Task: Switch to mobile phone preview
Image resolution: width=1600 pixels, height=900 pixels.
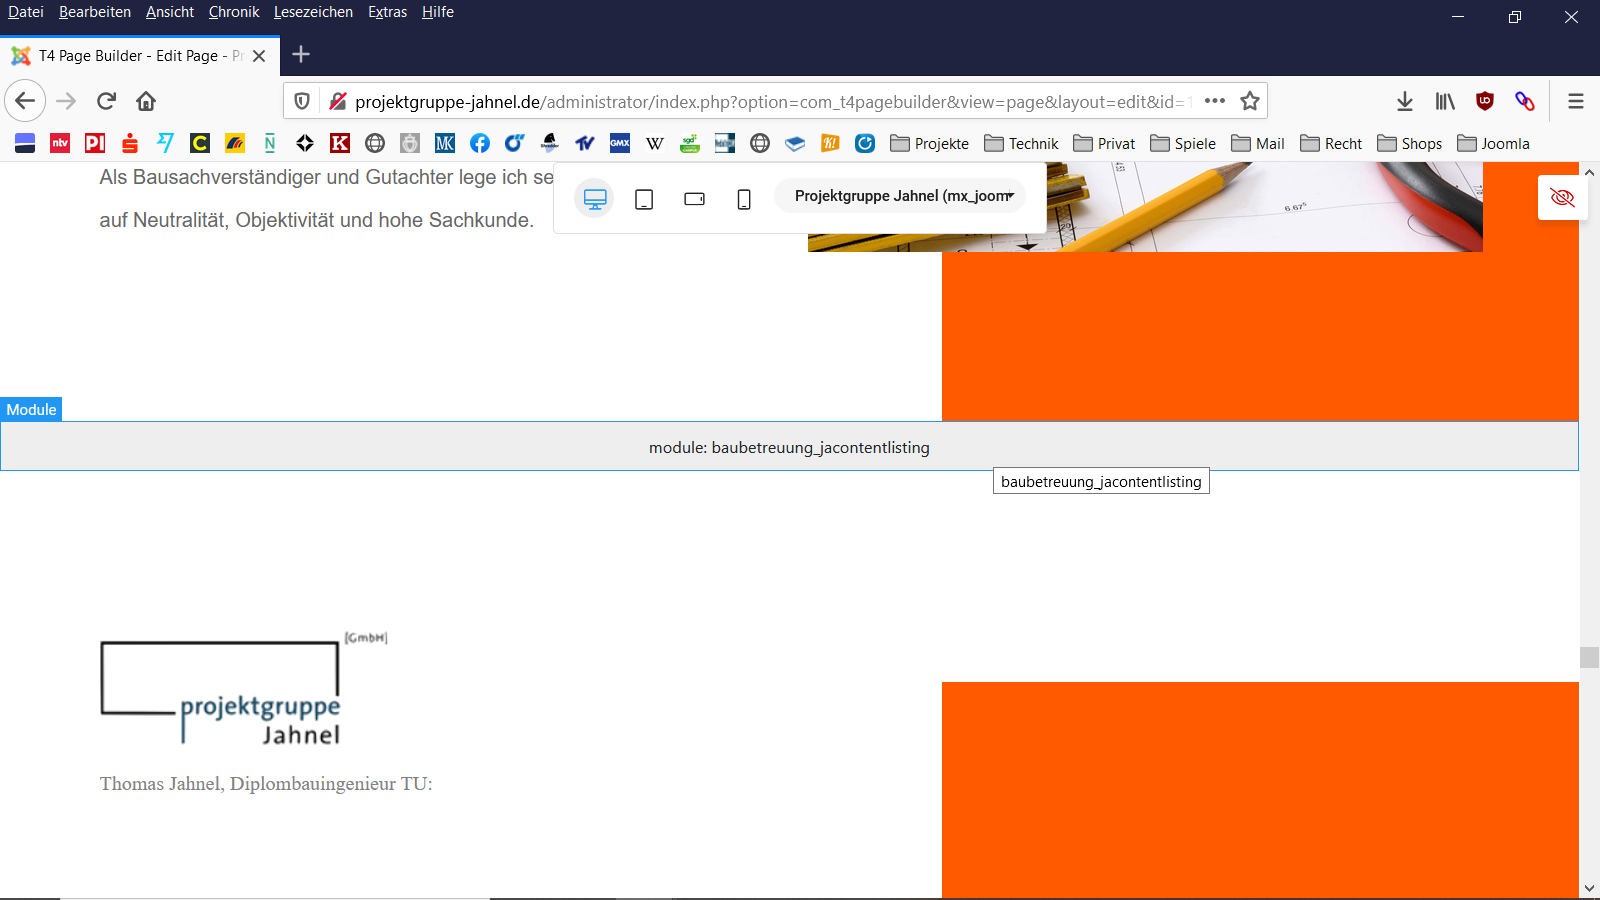Action: point(744,199)
